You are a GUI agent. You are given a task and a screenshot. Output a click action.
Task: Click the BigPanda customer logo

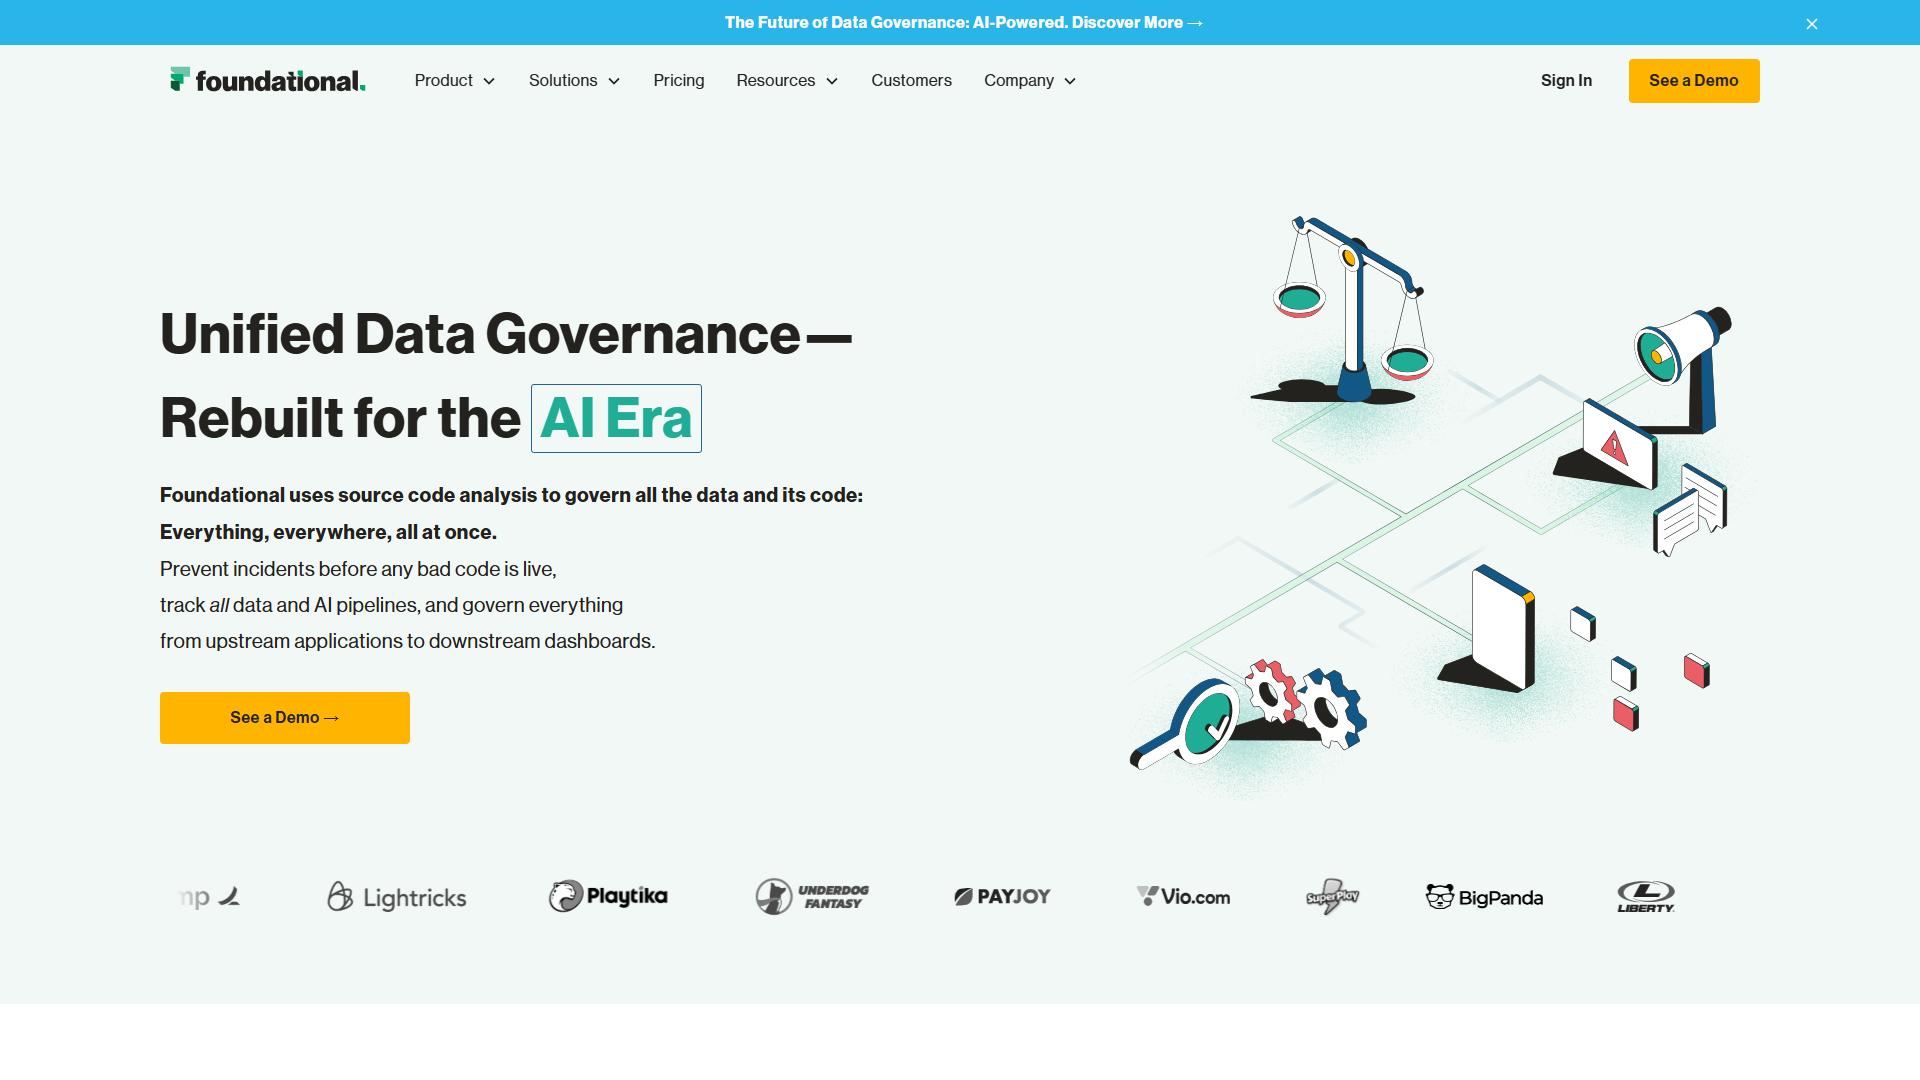point(1484,897)
